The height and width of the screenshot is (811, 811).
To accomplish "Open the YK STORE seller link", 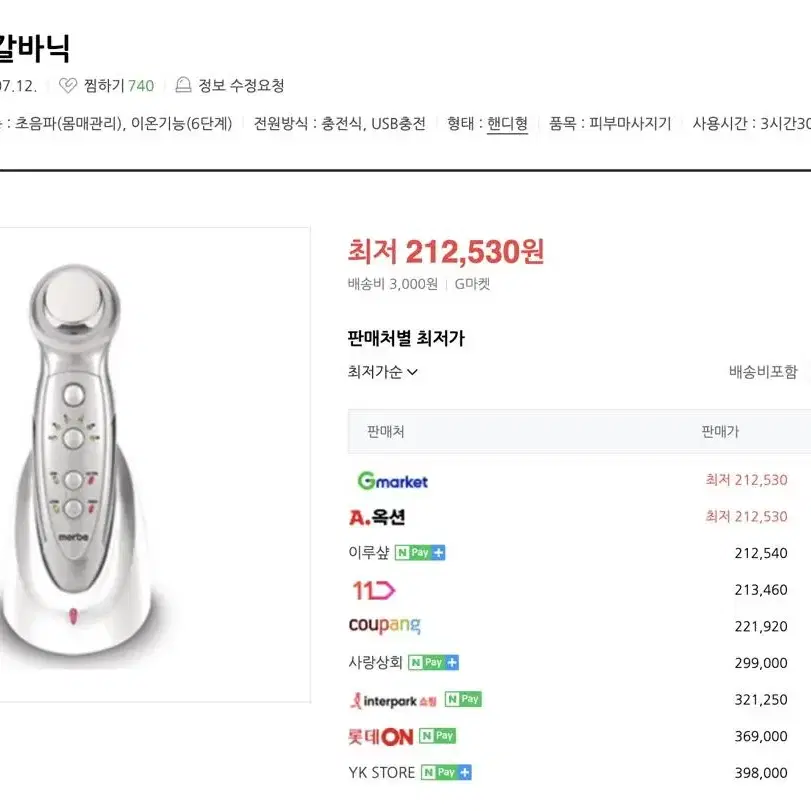I will pyautogui.click(x=382, y=773).
